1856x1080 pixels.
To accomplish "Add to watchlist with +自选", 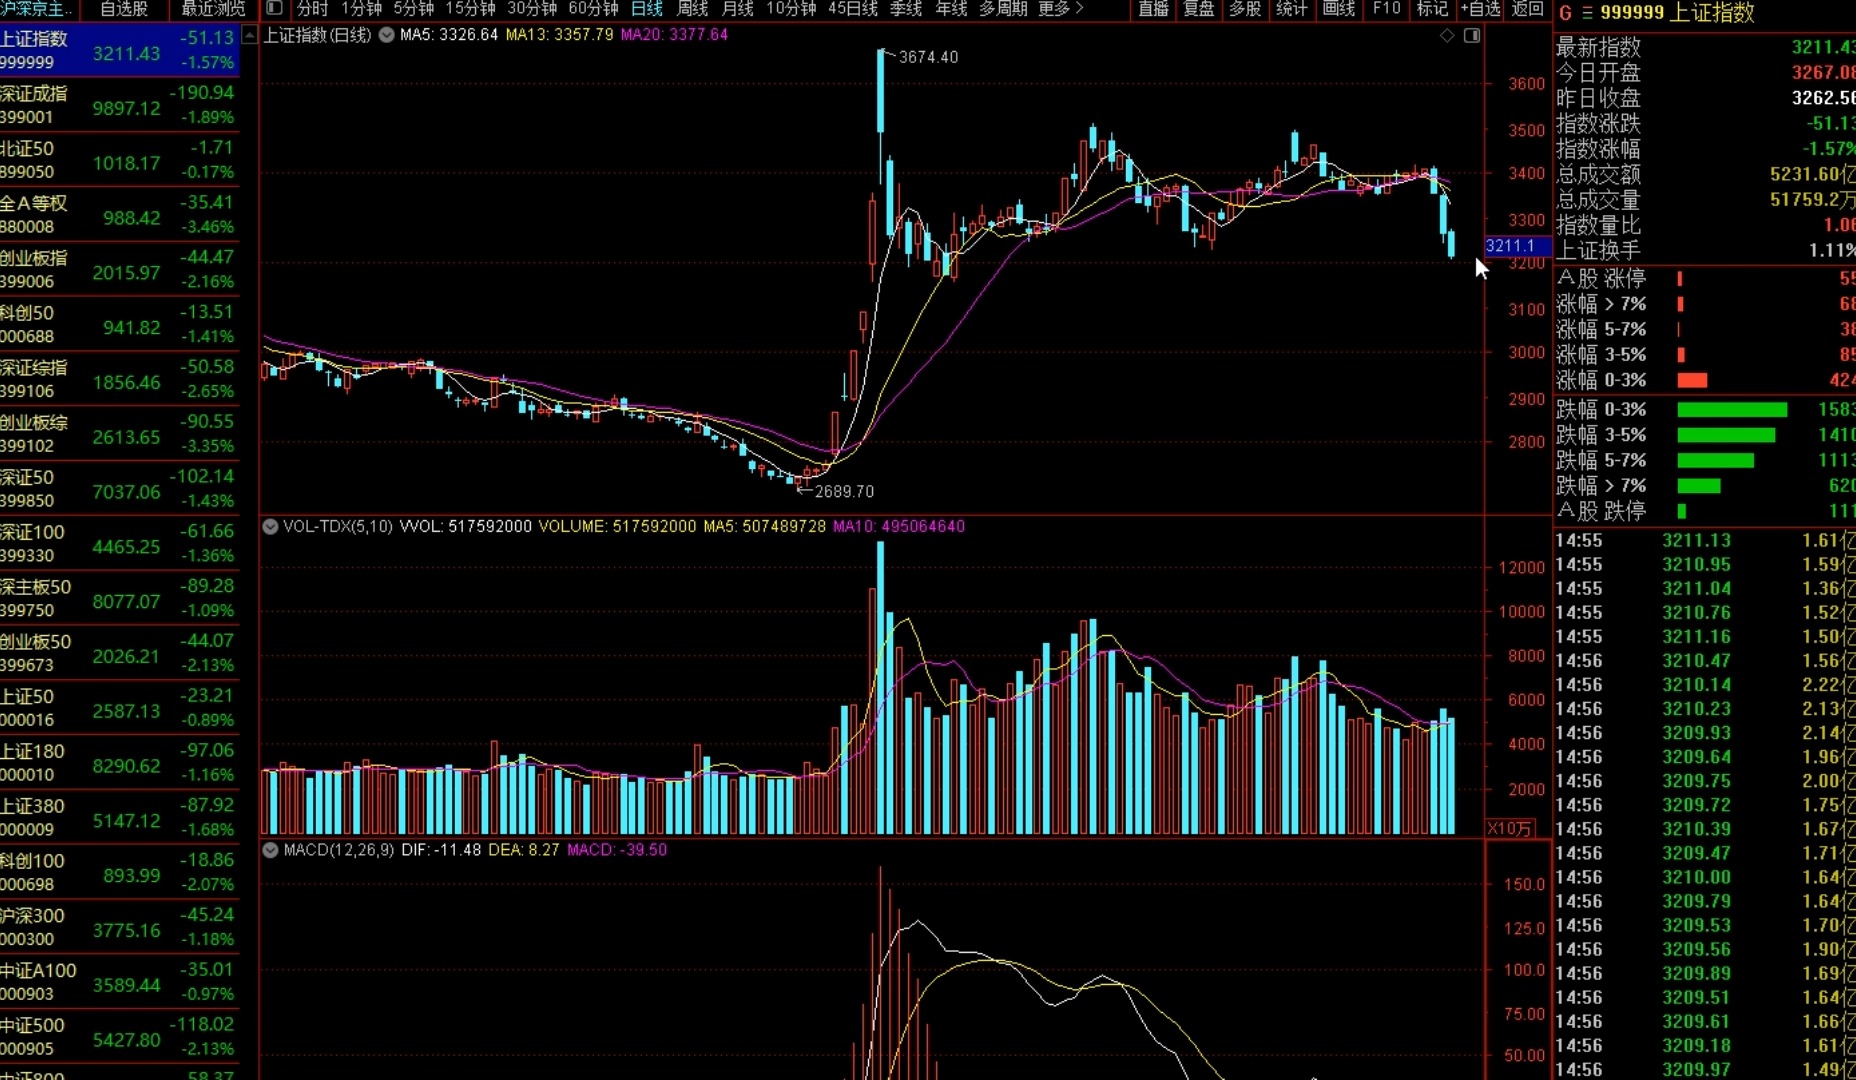I will click(1480, 9).
